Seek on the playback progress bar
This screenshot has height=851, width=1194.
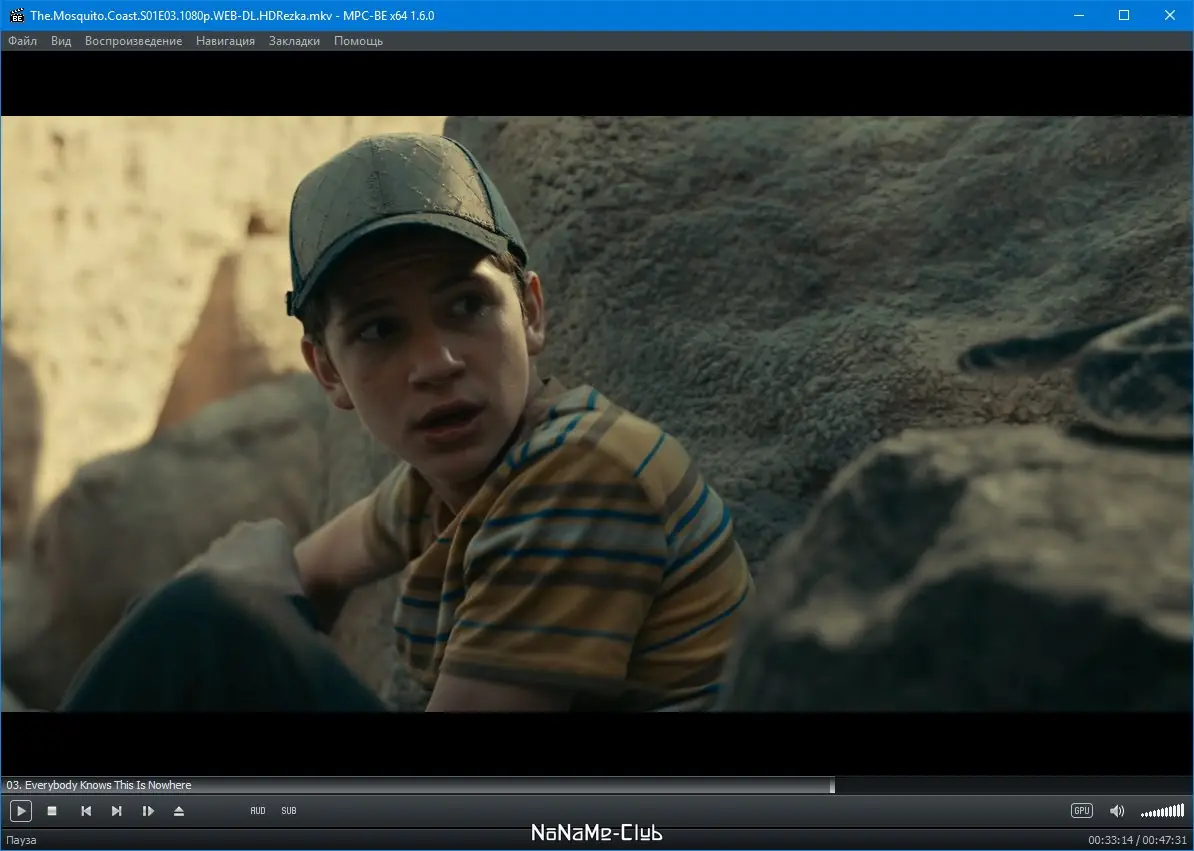[x=597, y=785]
